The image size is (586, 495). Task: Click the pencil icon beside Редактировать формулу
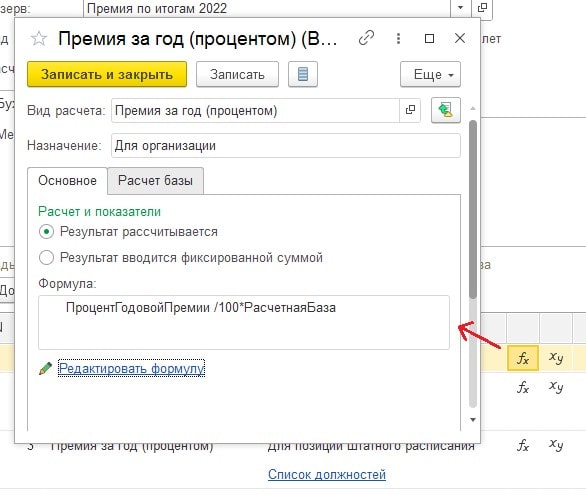46,368
